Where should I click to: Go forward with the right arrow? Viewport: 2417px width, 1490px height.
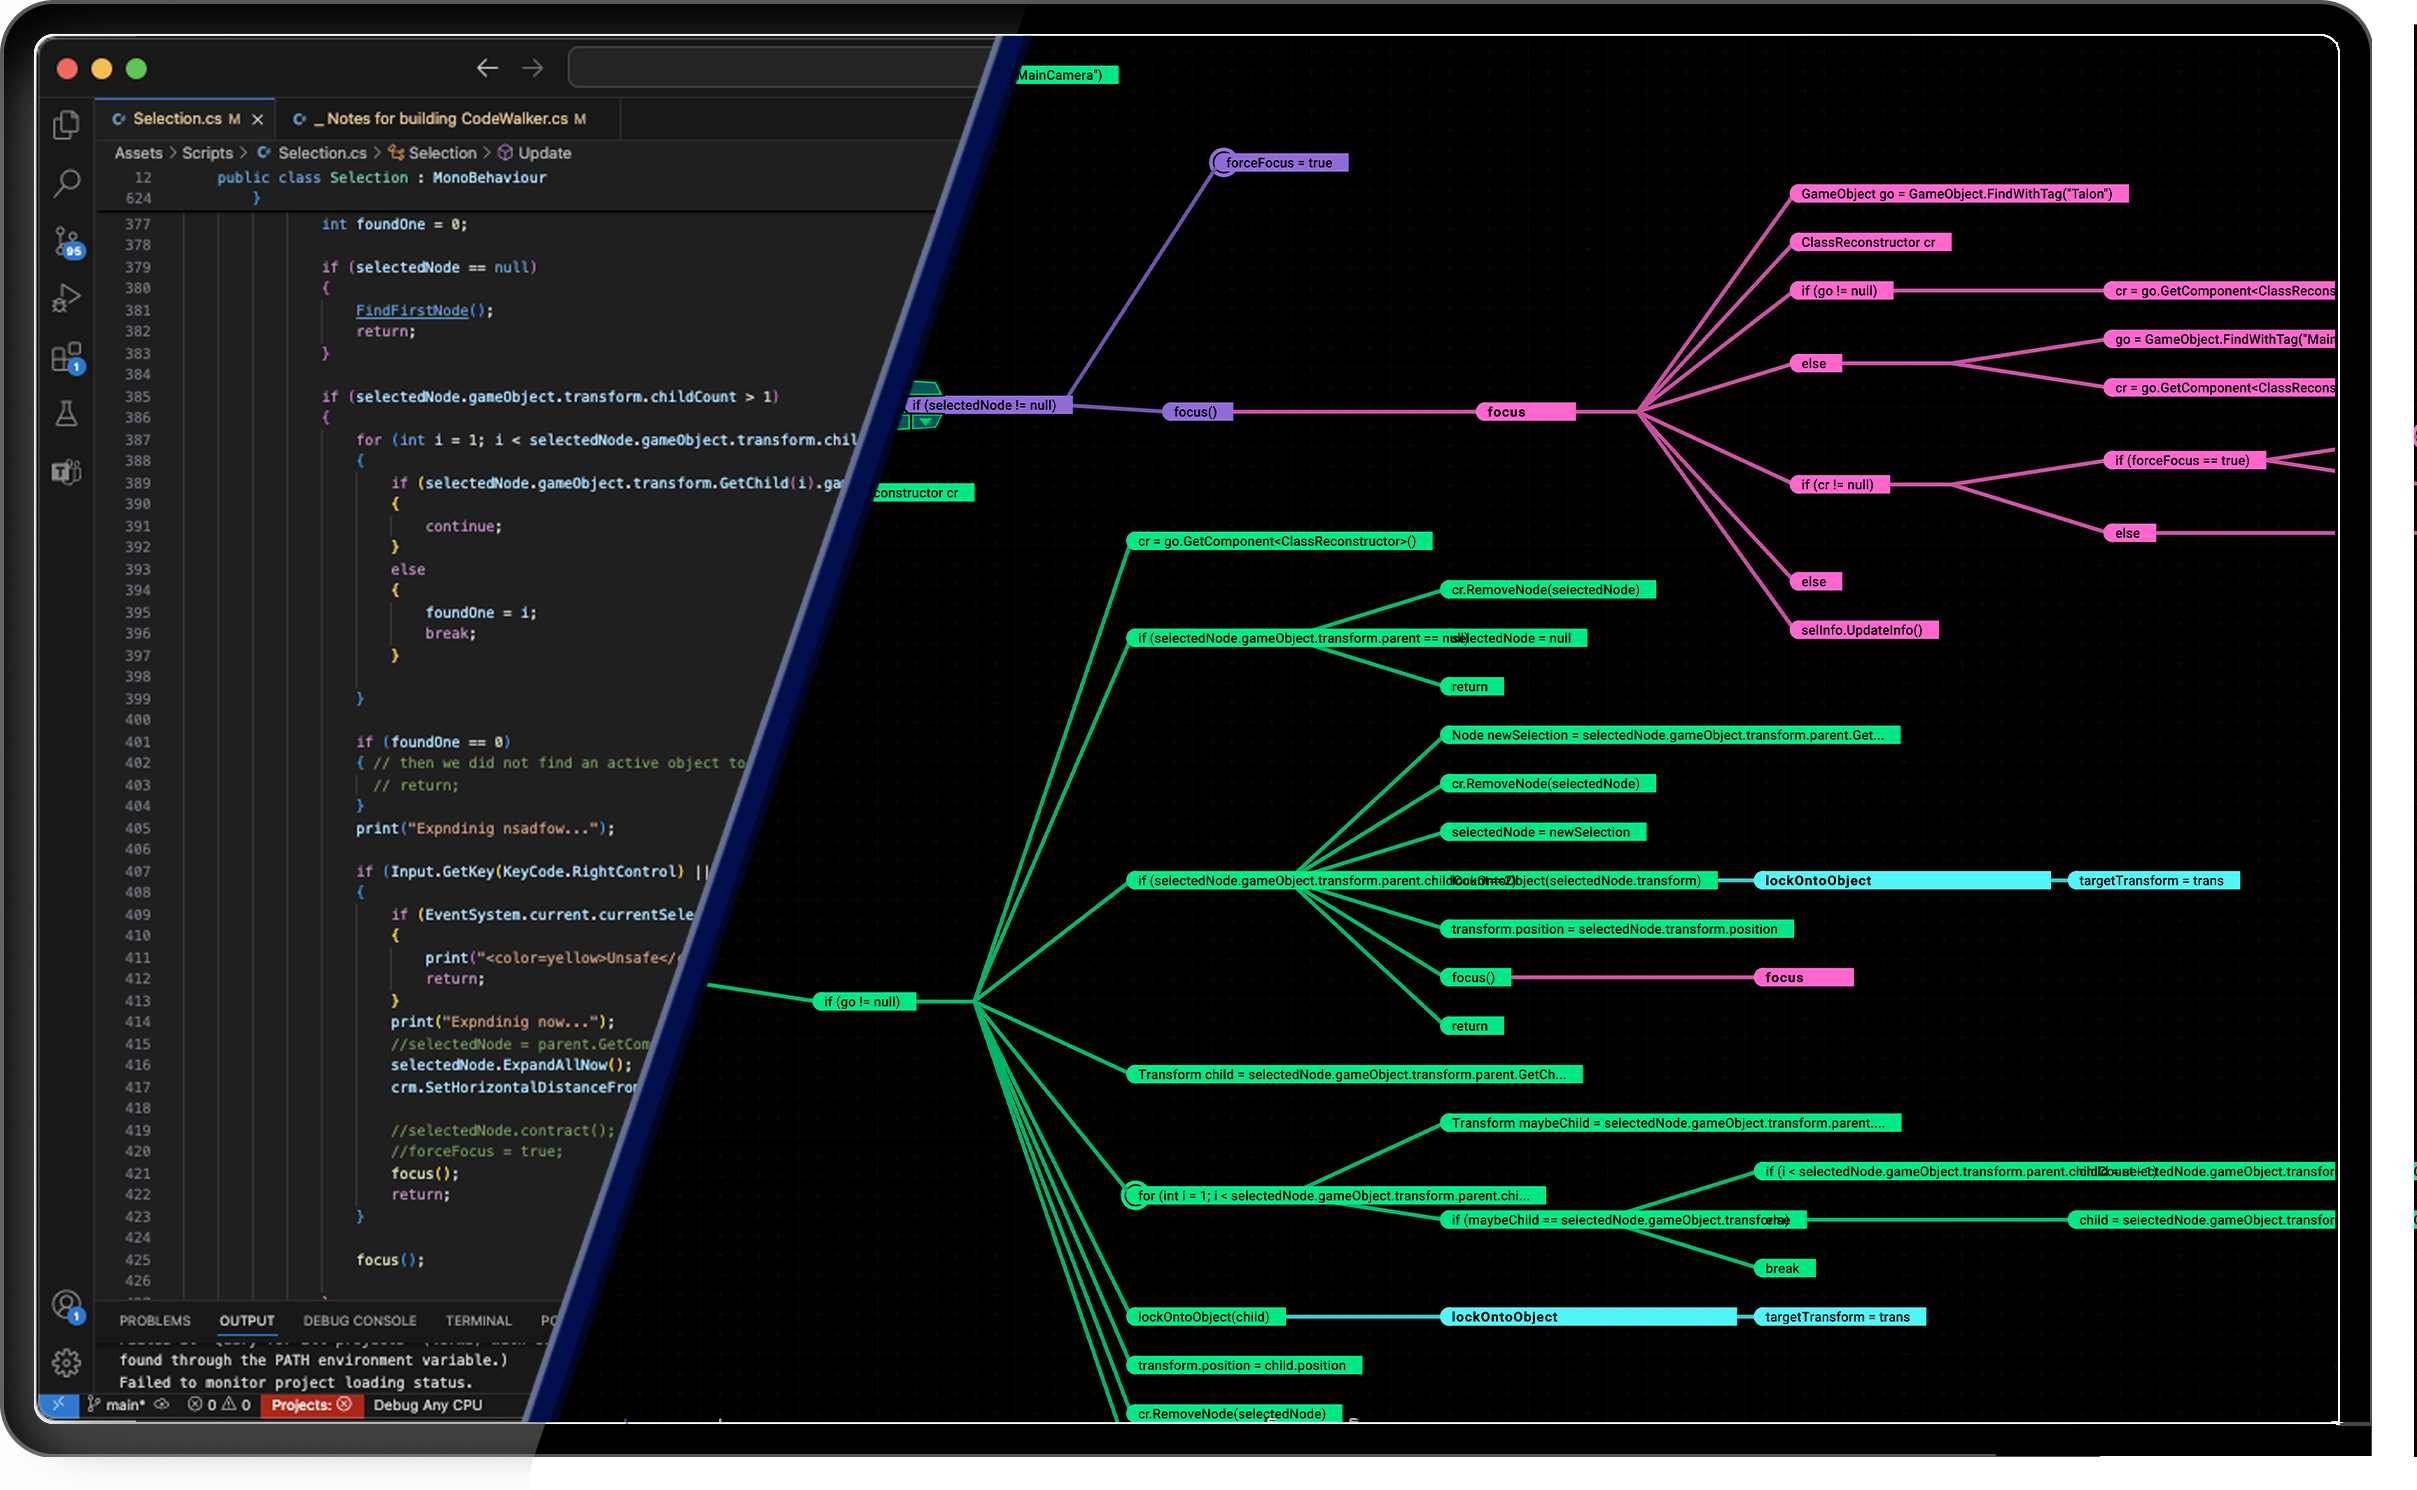click(533, 68)
